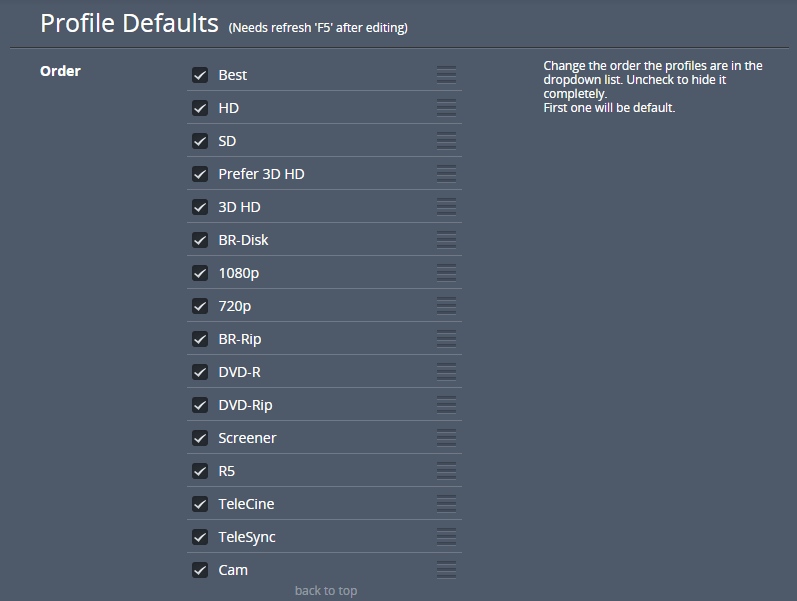Click the Best profile label
The height and width of the screenshot is (601, 797).
click(233, 75)
